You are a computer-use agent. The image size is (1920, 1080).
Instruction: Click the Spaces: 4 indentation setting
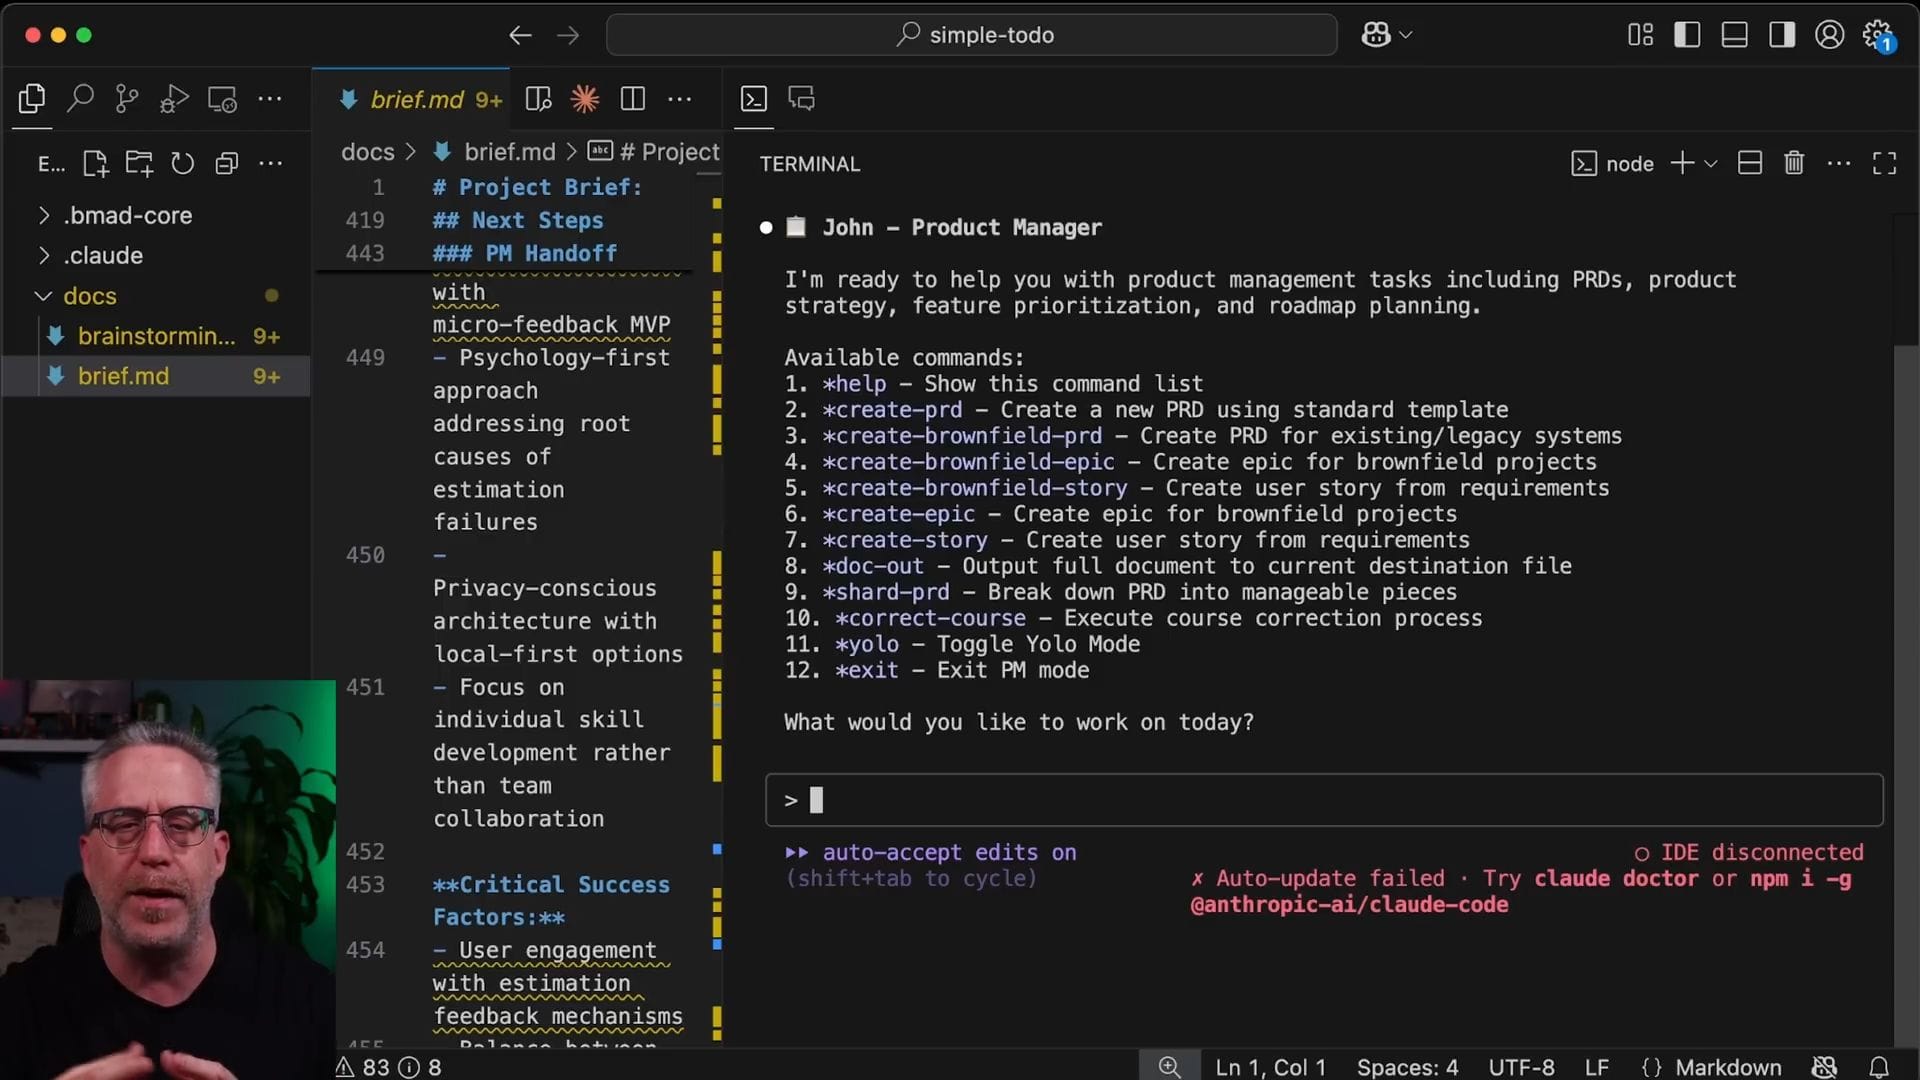click(1407, 1067)
